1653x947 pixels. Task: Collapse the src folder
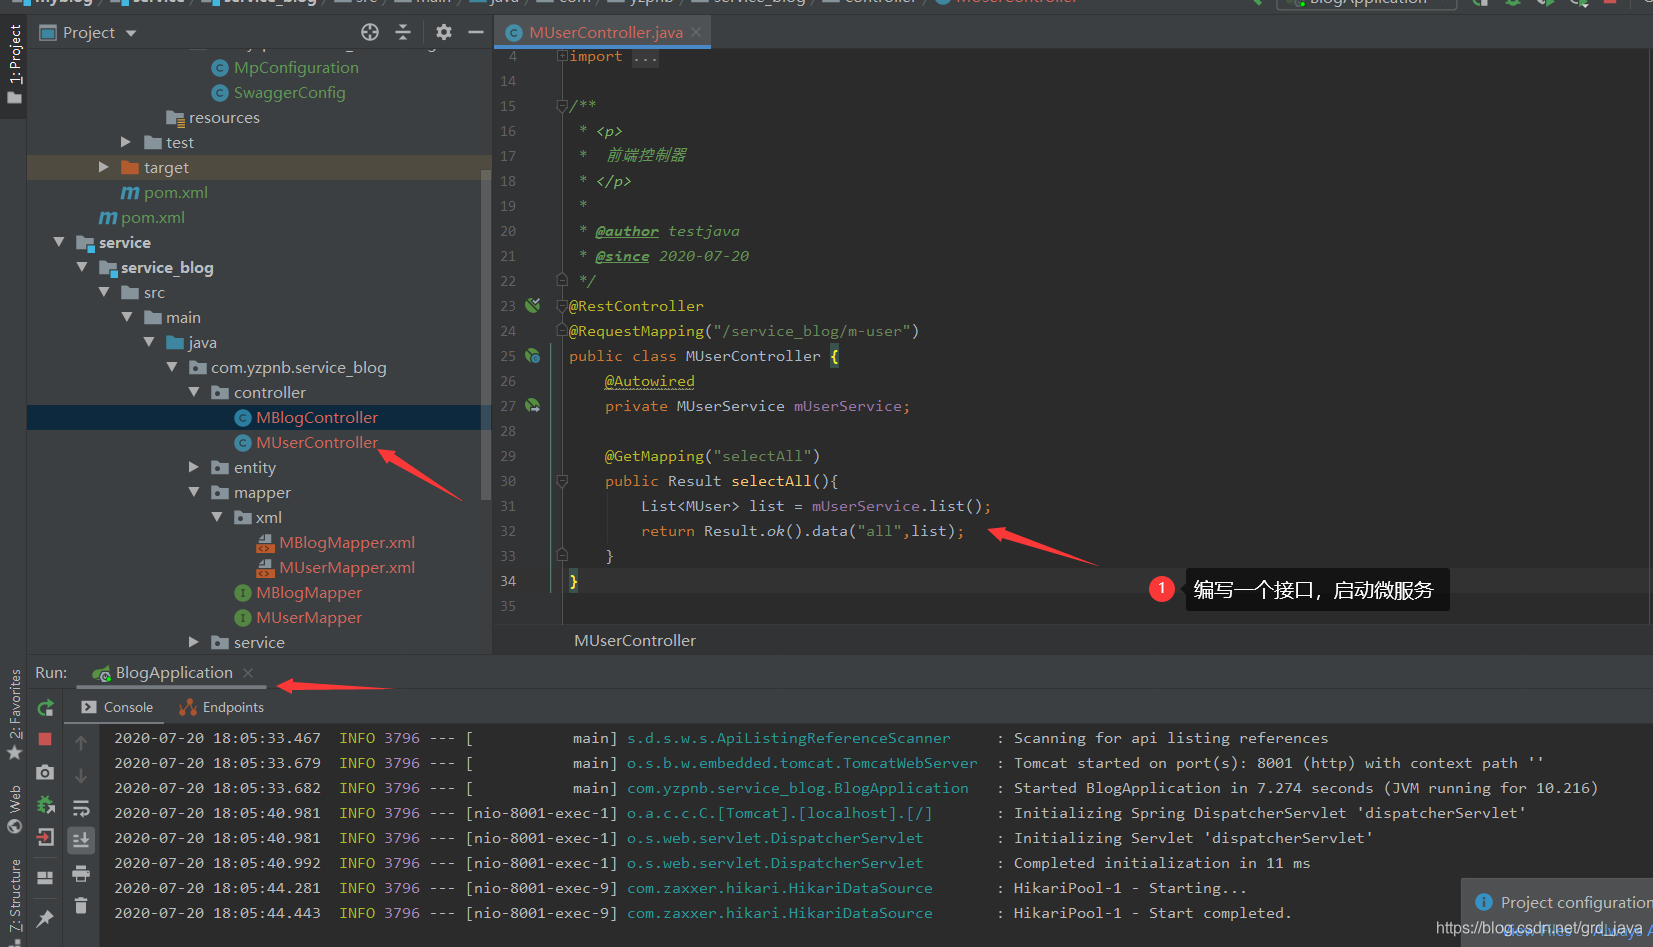(x=103, y=293)
